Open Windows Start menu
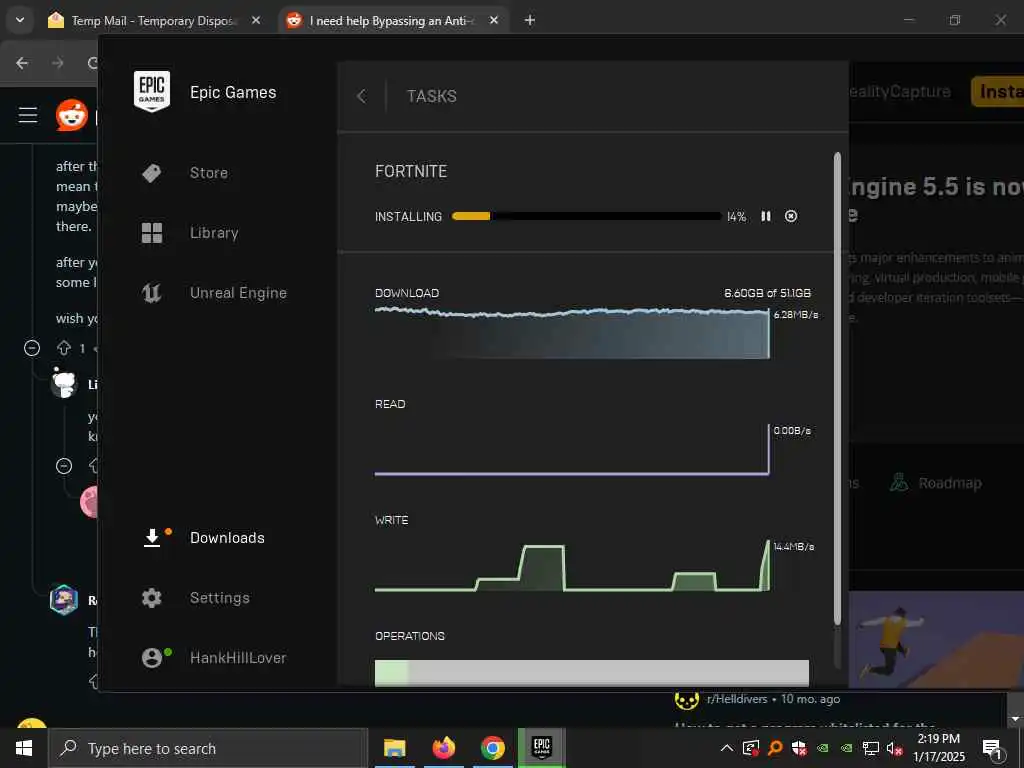Screen dimensions: 1024x768 click(x=24, y=748)
